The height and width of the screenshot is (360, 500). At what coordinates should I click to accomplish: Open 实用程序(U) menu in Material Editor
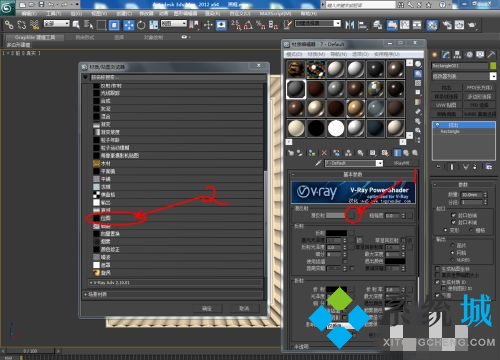coord(387,54)
